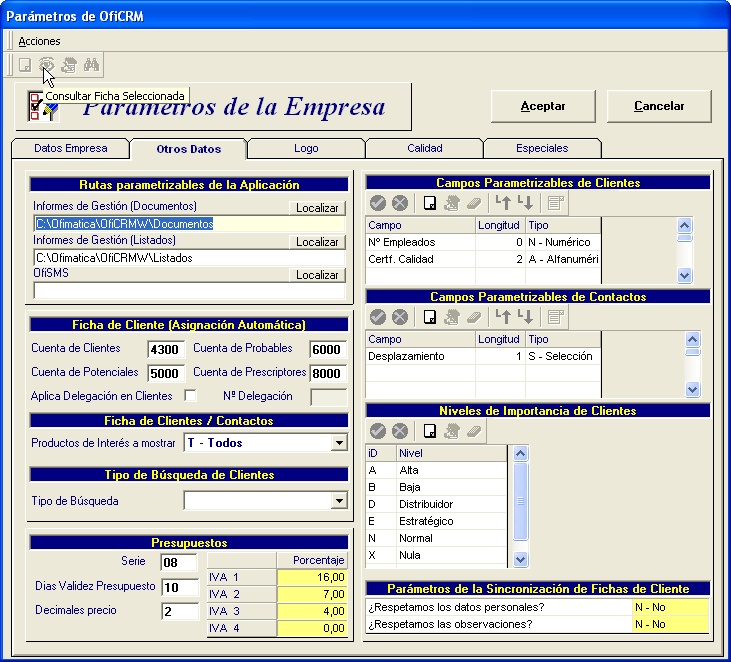The image size is (731, 662).
Task: Click the Campos de Clientes scrollbar down arrow
Action: point(684,276)
